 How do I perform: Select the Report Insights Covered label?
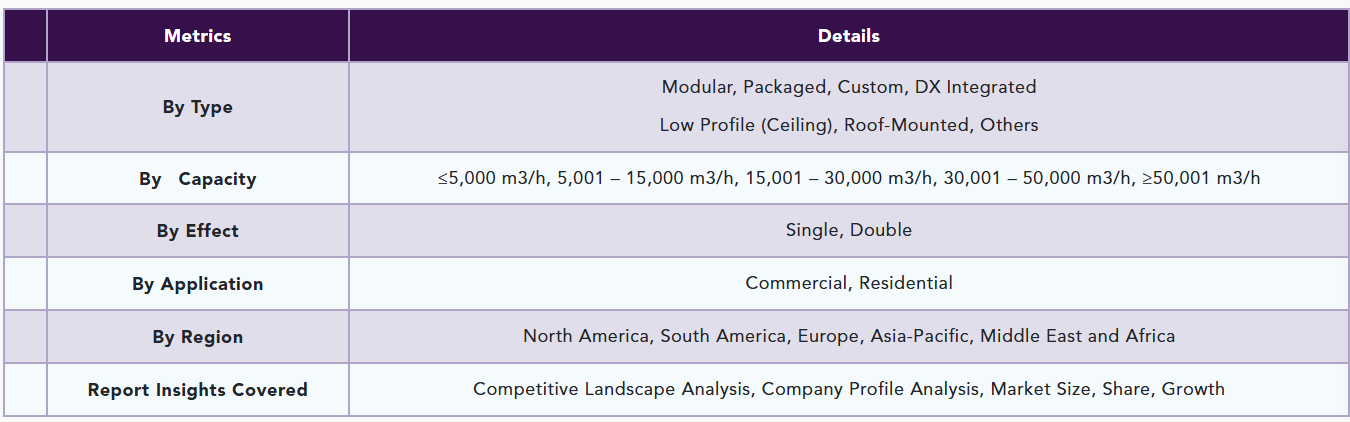tap(197, 390)
